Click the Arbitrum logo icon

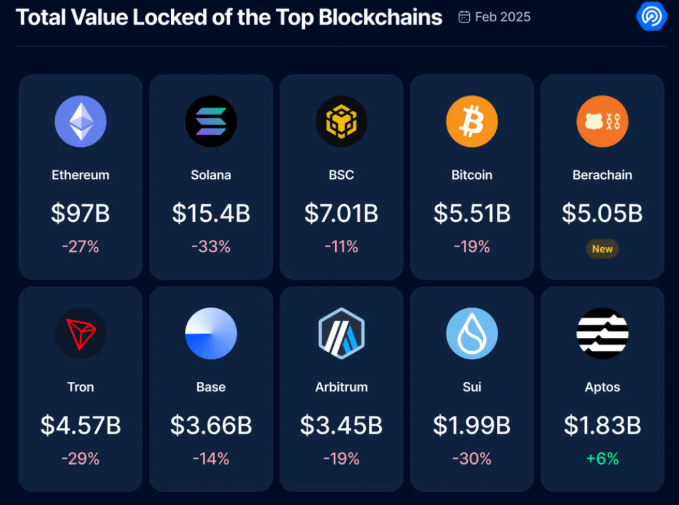341,334
